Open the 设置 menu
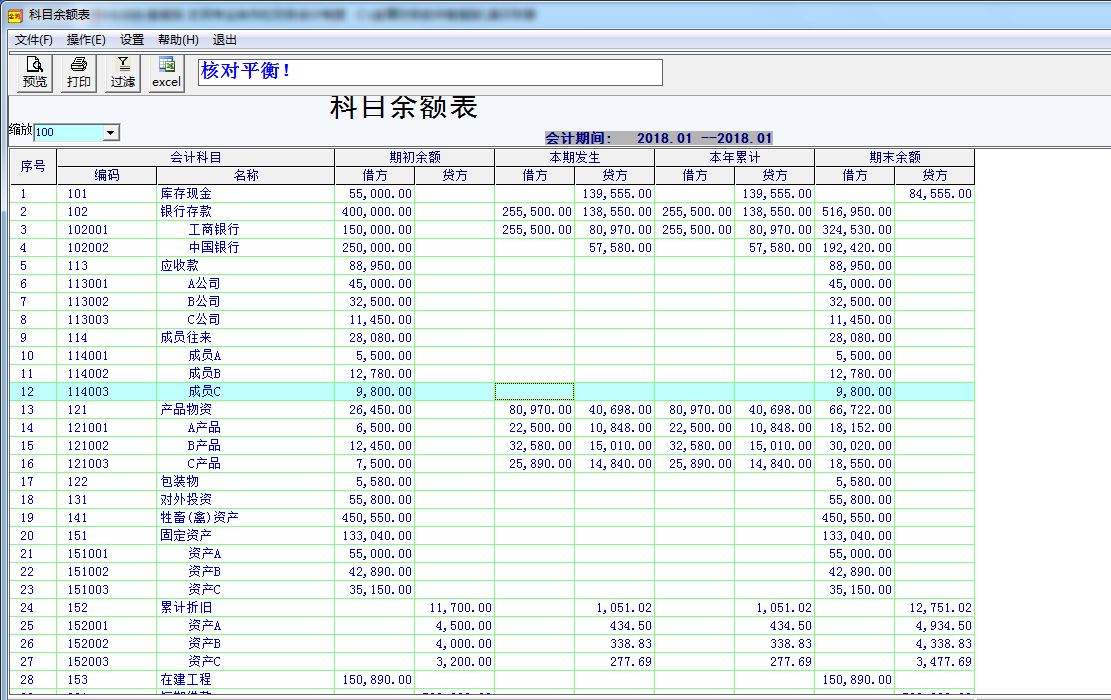The width and height of the screenshot is (1111, 700). tap(132, 40)
